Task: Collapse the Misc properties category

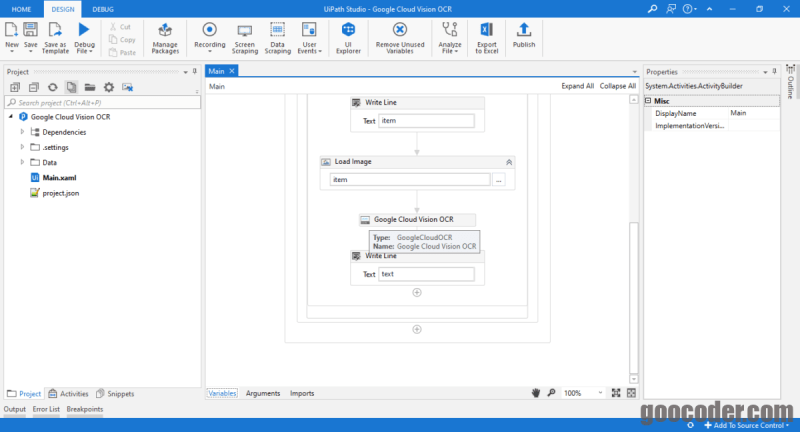Action: [x=648, y=101]
